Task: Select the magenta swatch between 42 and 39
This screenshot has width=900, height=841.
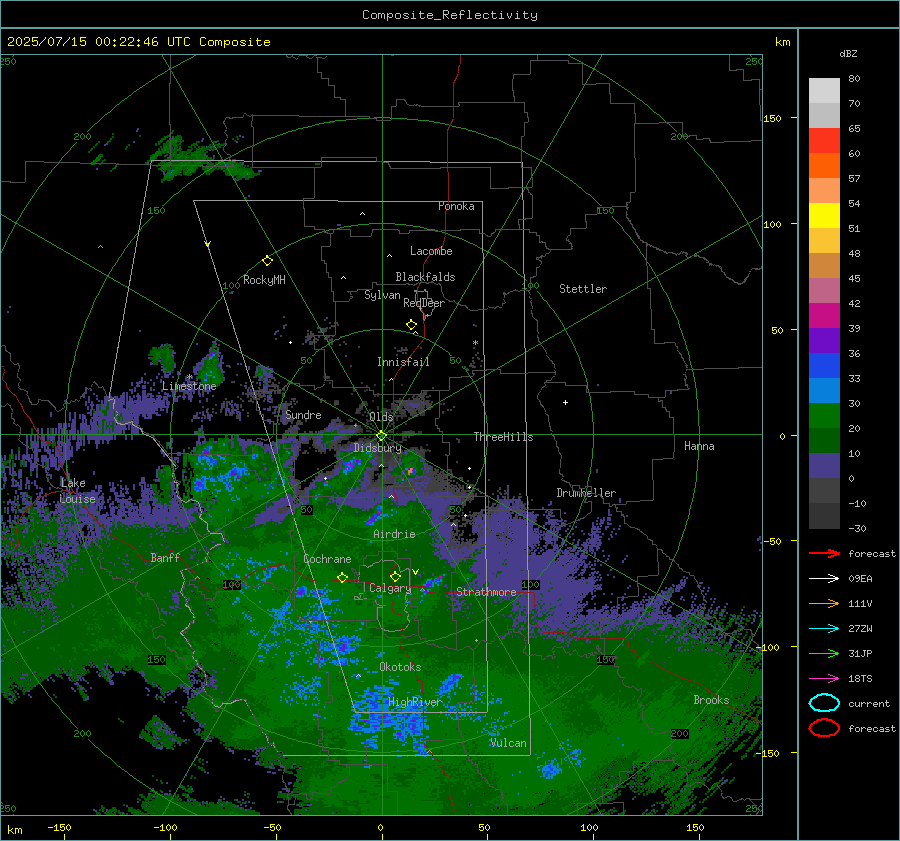Action: coord(824,315)
